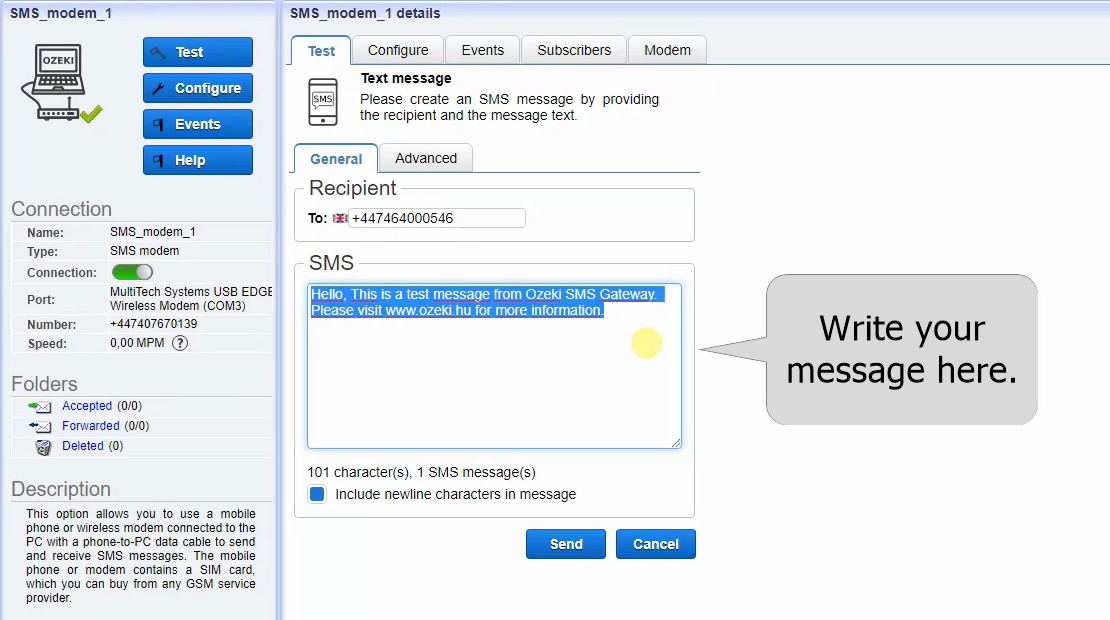Switch to the Modem tab
1110x620 pixels.
coord(667,50)
